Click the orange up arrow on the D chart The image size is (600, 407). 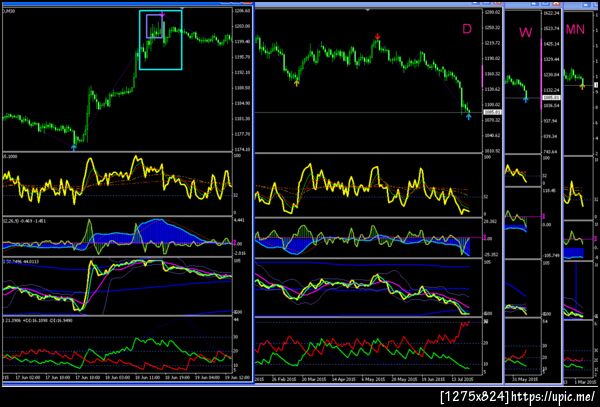coord(297,83)
